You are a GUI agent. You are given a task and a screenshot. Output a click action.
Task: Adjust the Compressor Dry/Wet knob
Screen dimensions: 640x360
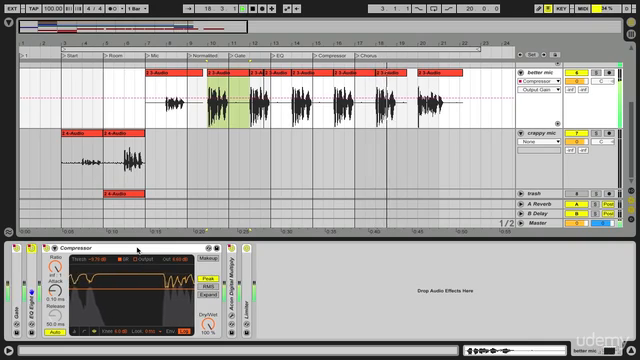208,324
